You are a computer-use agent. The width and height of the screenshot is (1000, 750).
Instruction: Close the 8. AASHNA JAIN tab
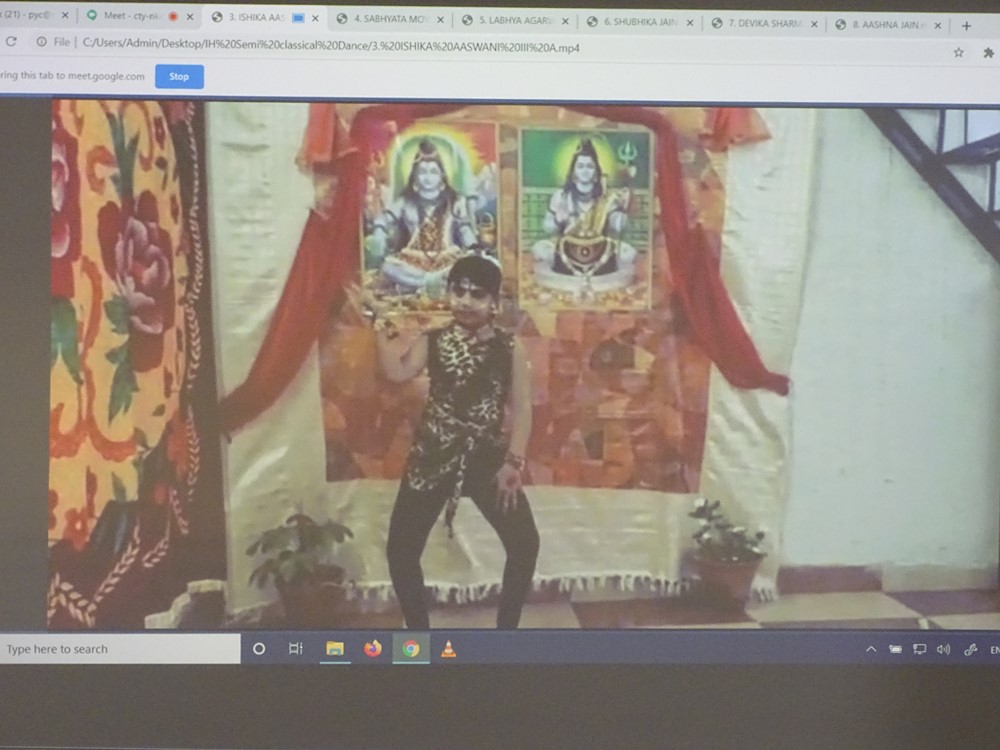938,26
